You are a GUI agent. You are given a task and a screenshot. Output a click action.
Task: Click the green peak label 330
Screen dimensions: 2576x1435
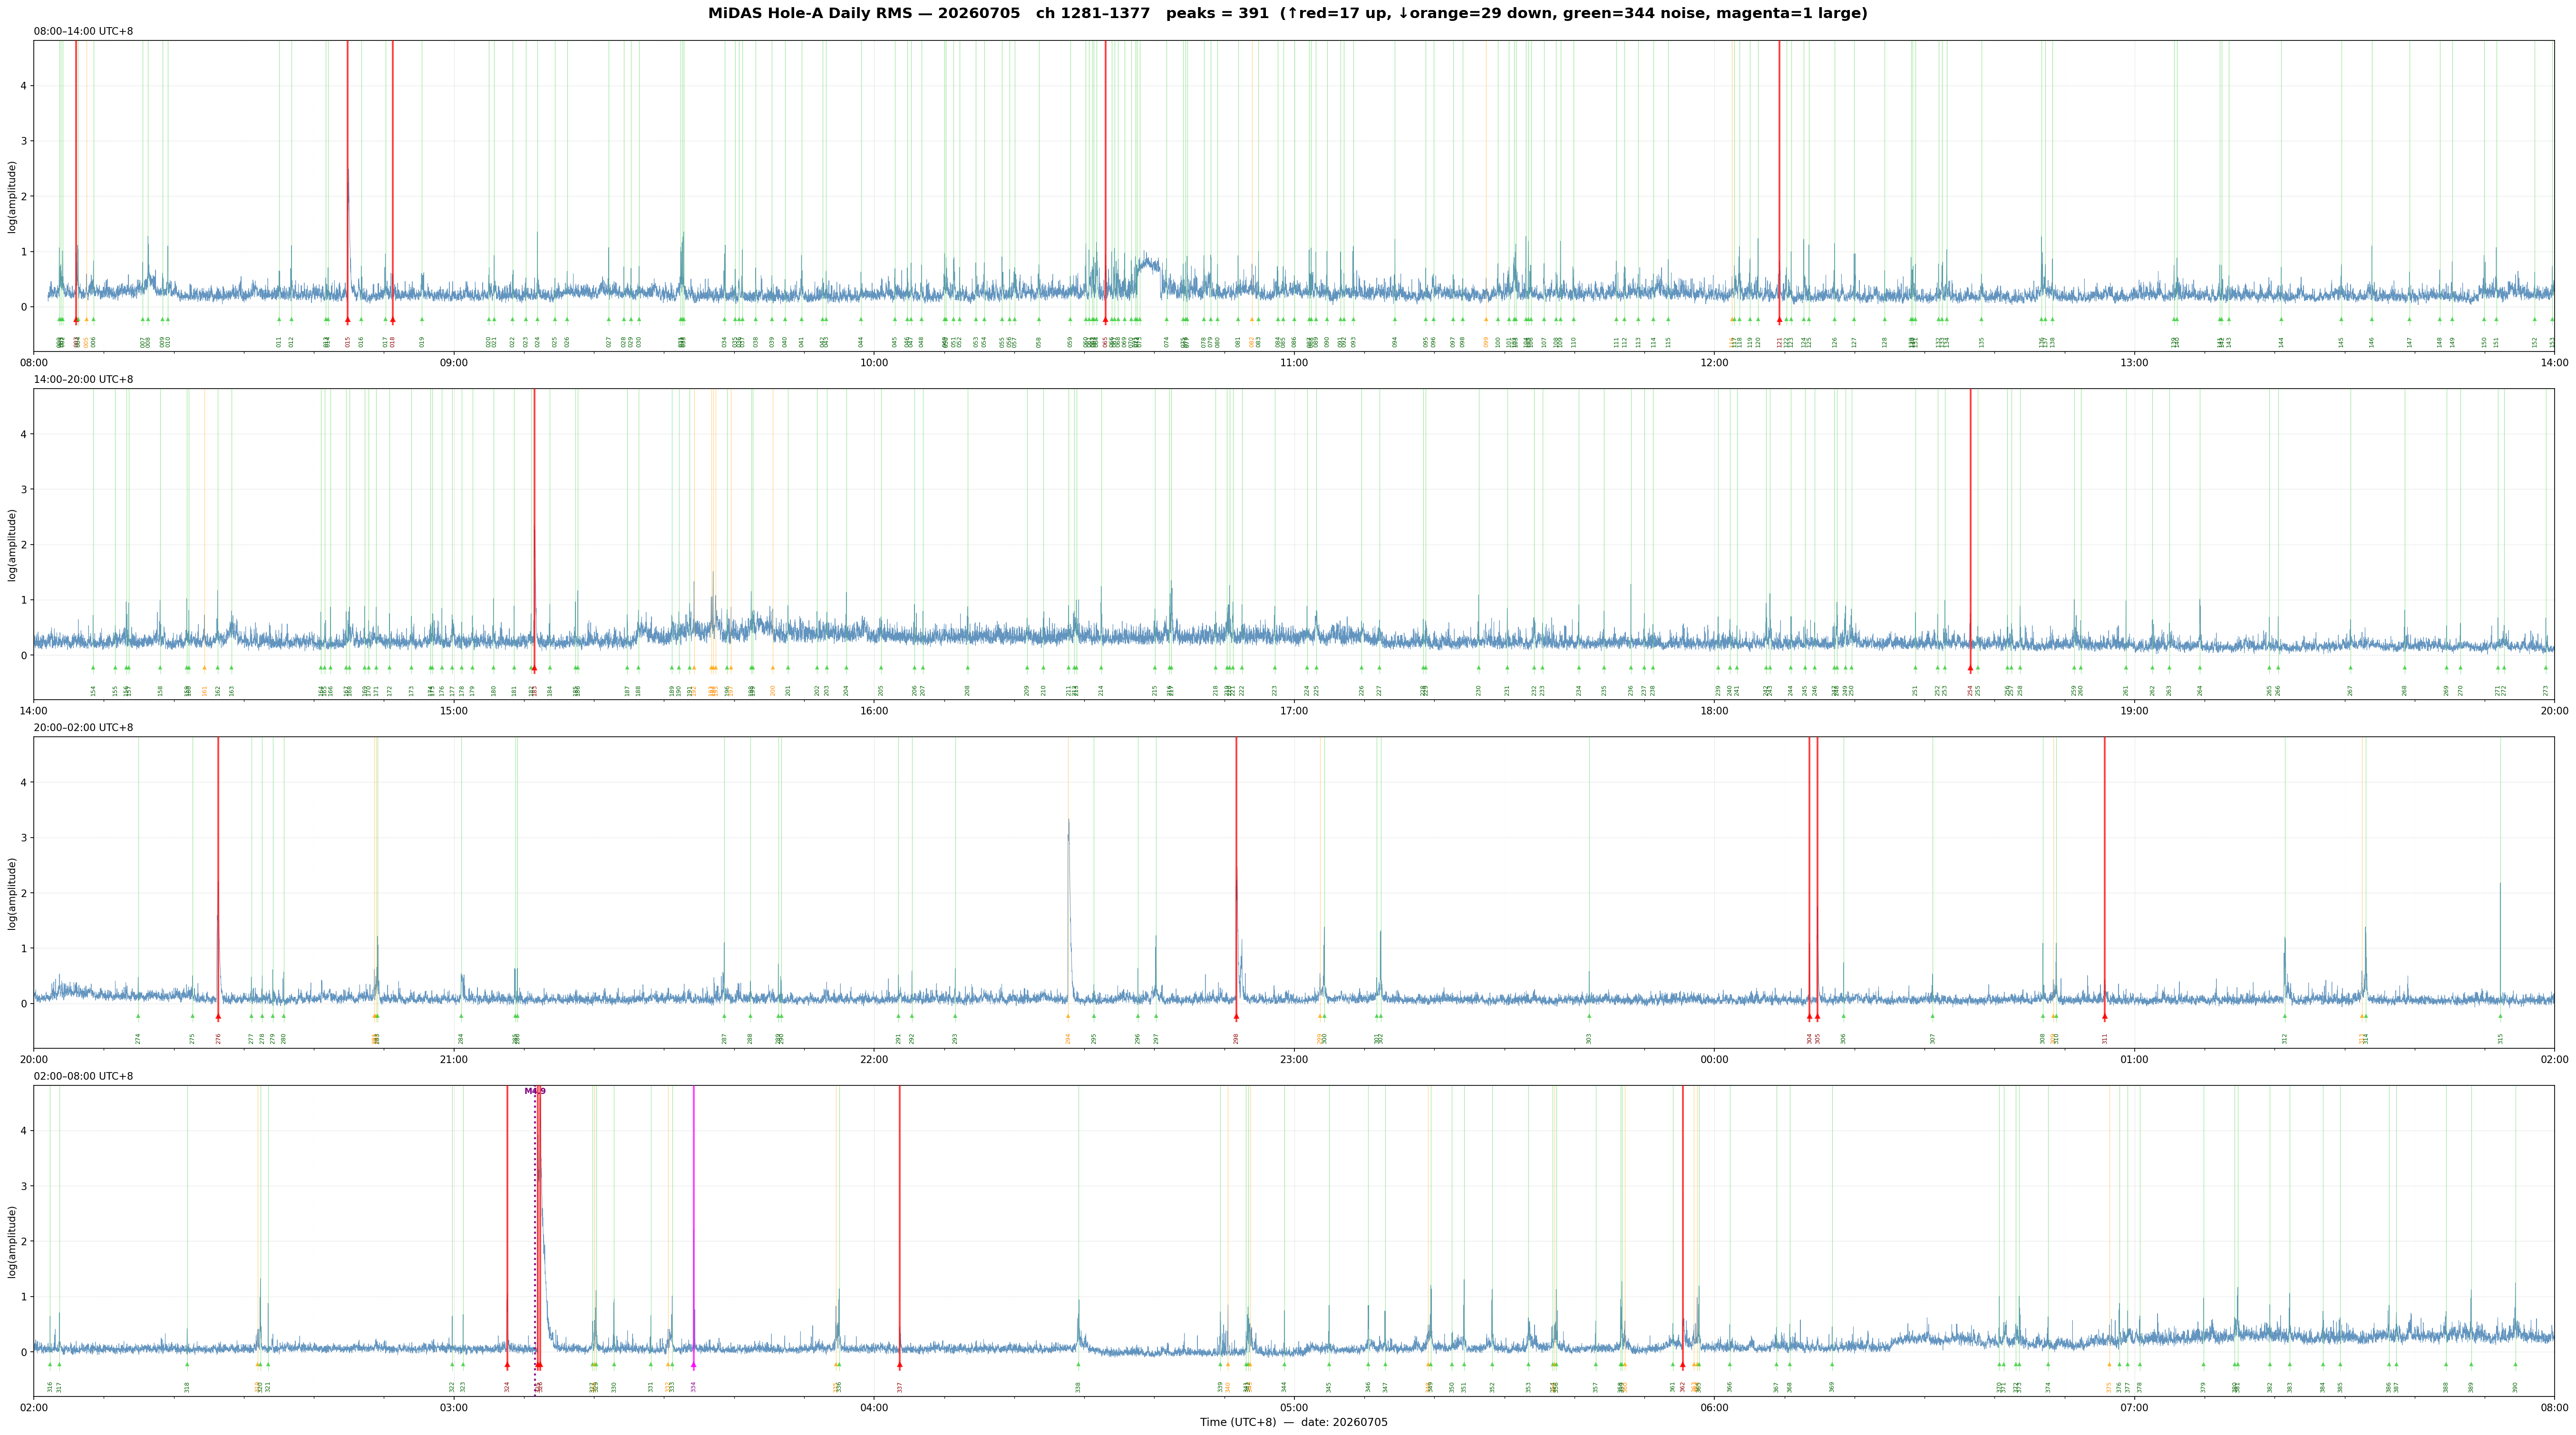[614, 1387]
